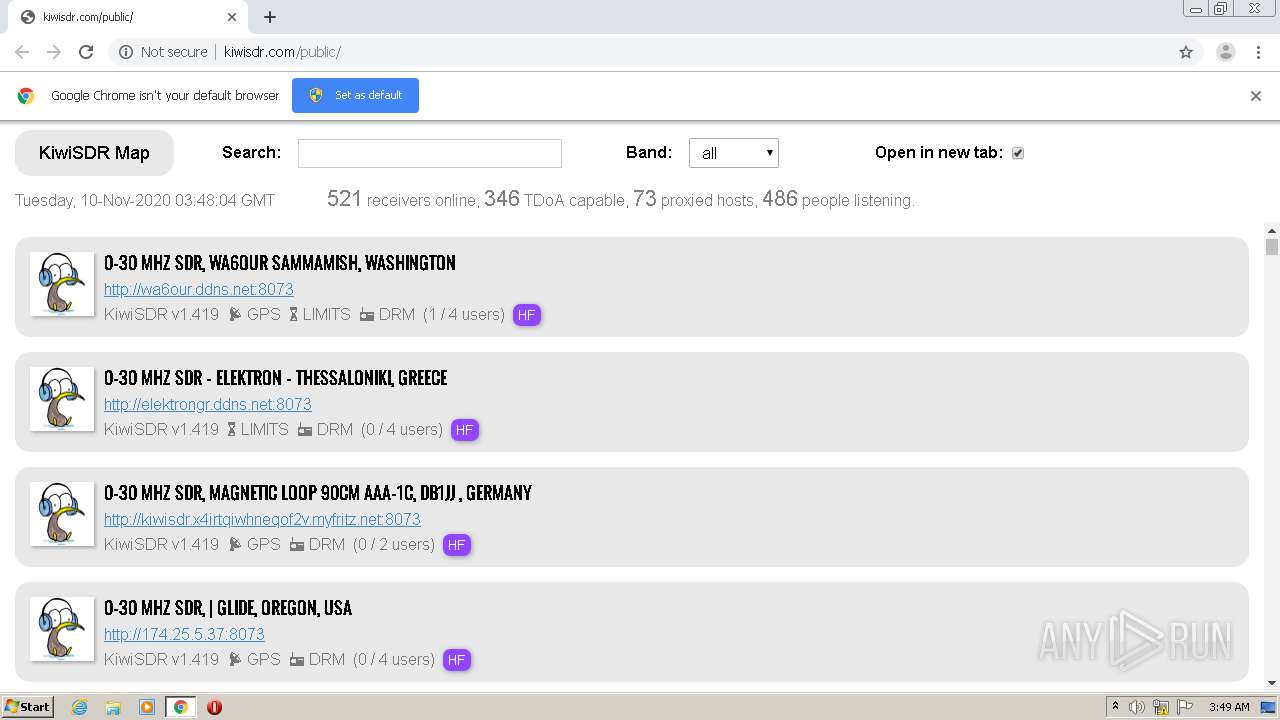
Task: Bookmark this page with the star icon
Action: click(1186, 52)
